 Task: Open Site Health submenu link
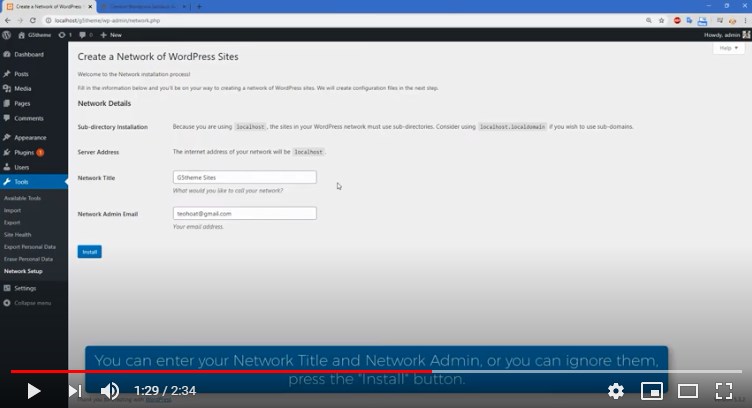[17, 234]
